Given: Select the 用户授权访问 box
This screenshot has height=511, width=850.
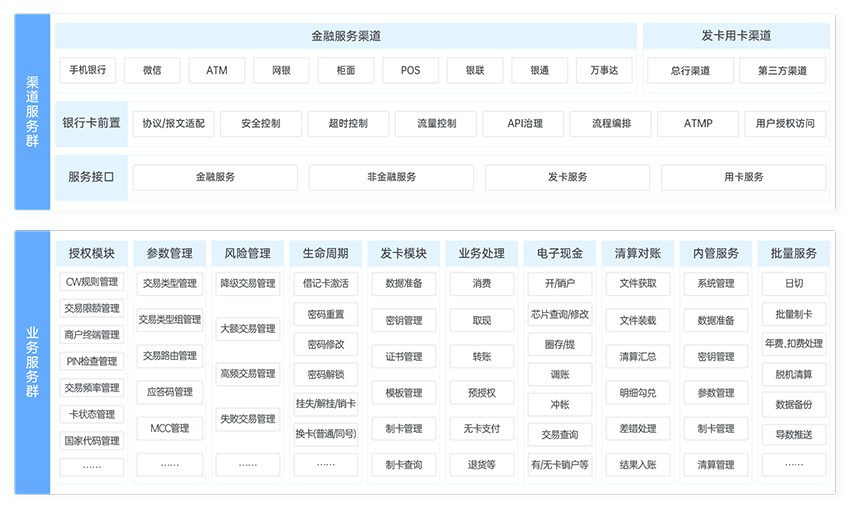Looking at the screenshot, I should [x=785, y=124].
